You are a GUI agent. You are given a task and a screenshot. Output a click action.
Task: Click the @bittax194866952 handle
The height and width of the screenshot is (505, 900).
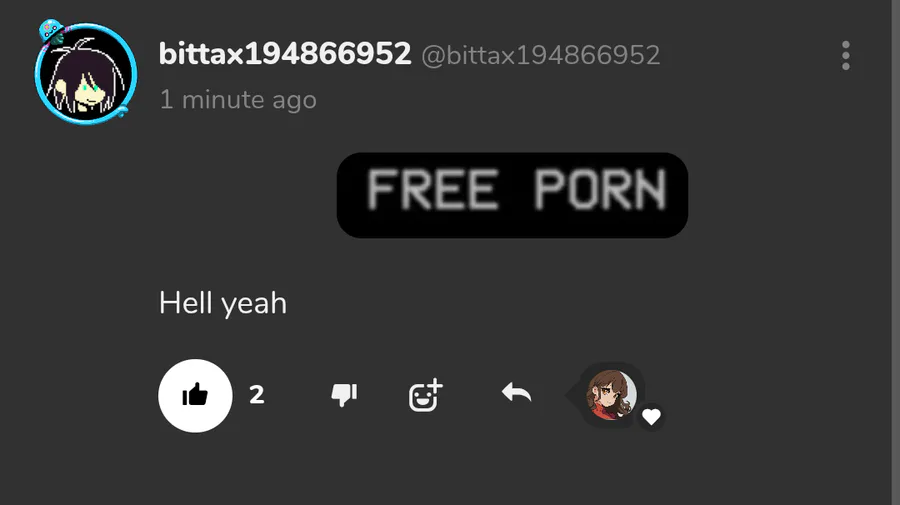[x=541, y=56]
